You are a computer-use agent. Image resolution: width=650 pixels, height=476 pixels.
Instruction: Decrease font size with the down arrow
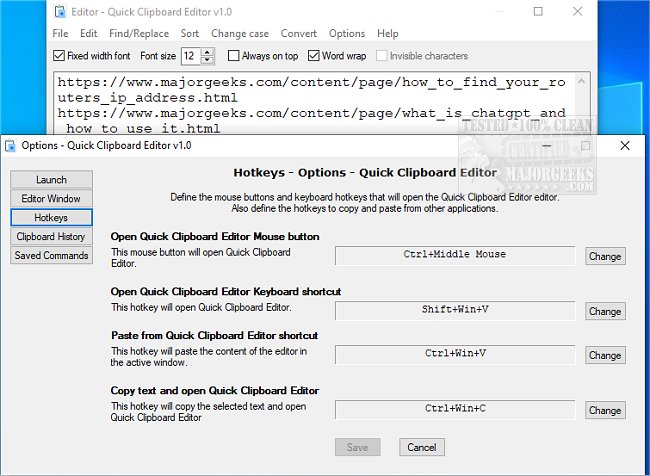(x=207, y=60)
